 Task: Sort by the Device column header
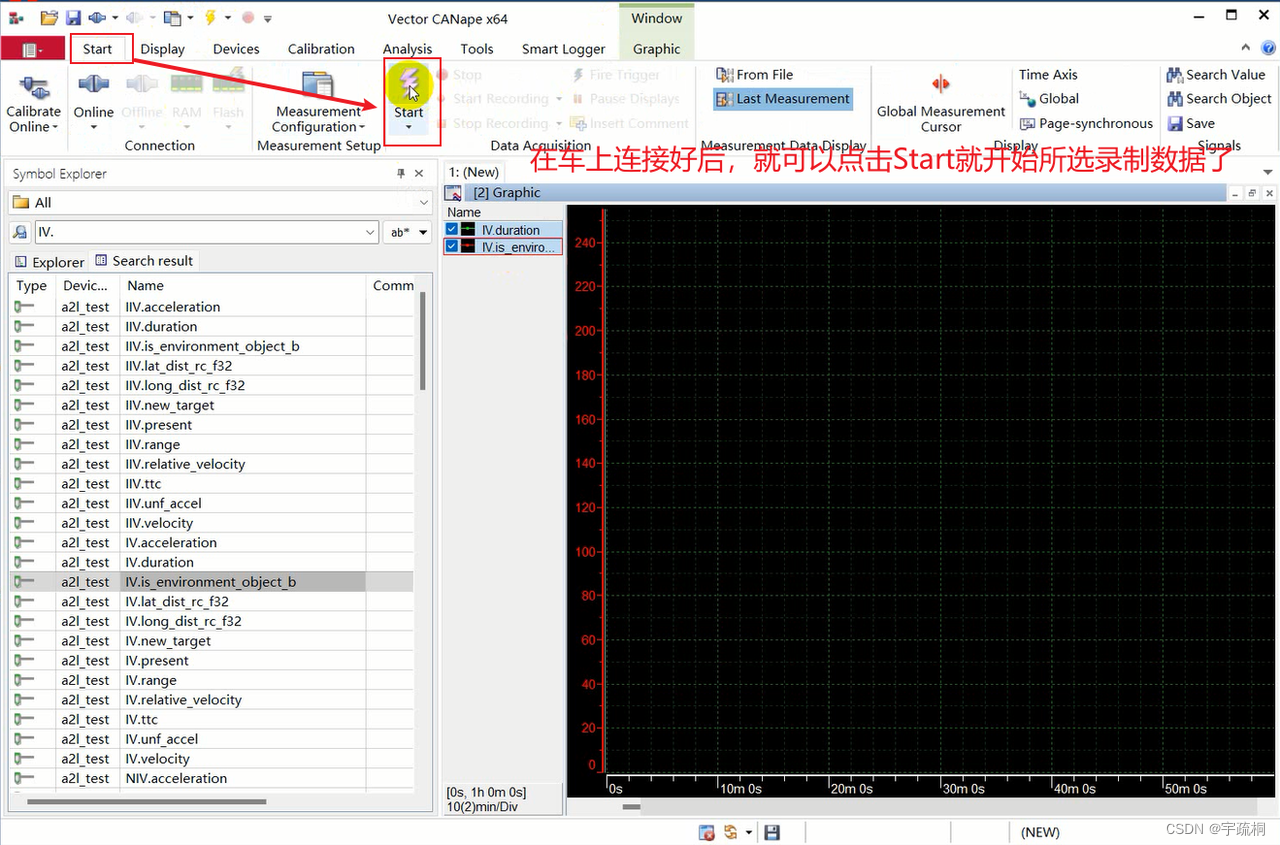pyautogui.click(x=88, y=286)
